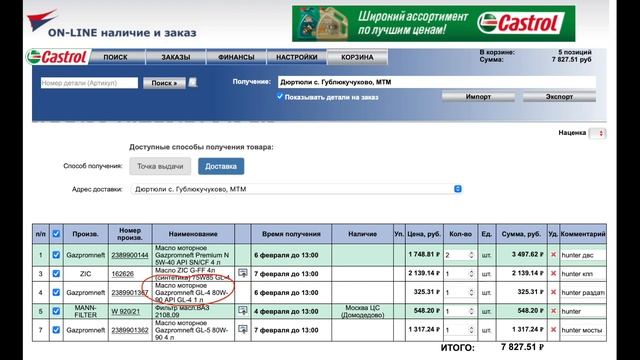Adjust quantity stepper for W 920/21 row

(x=471, y=311)
